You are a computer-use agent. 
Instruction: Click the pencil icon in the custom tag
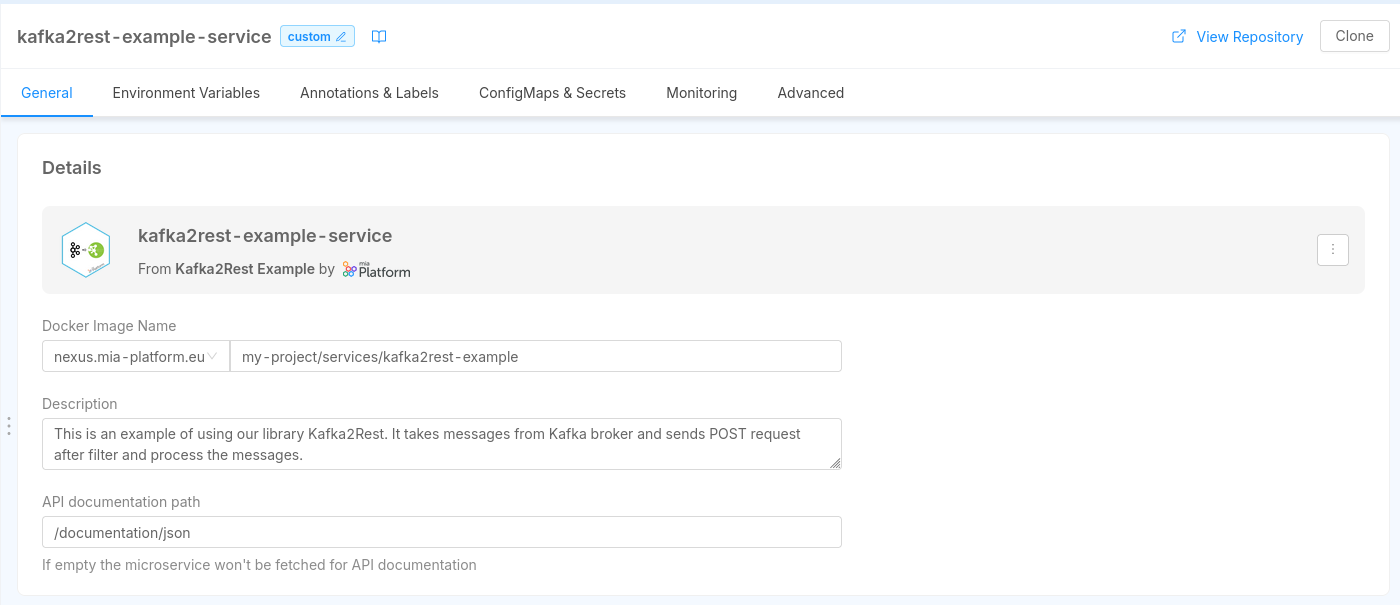point(341,37)
